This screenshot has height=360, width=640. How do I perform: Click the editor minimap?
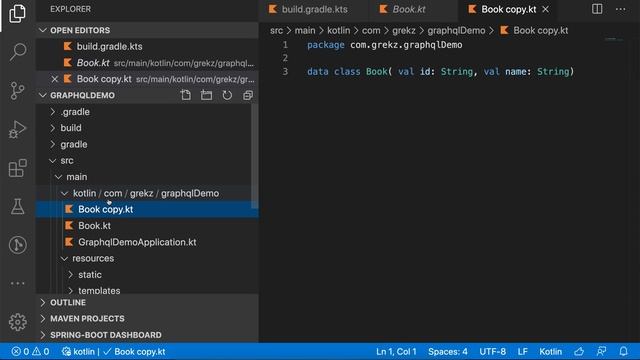[614, 39]
